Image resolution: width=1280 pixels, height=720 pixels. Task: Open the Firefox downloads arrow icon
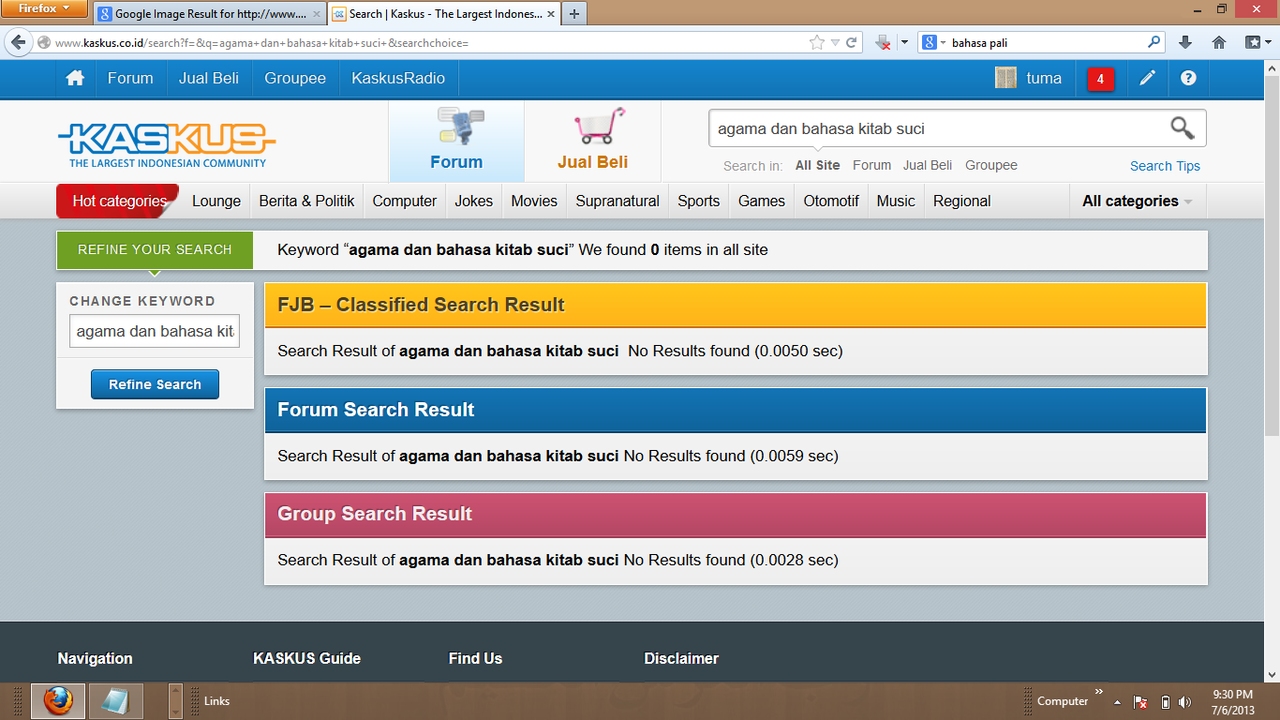click(1185, 43)
